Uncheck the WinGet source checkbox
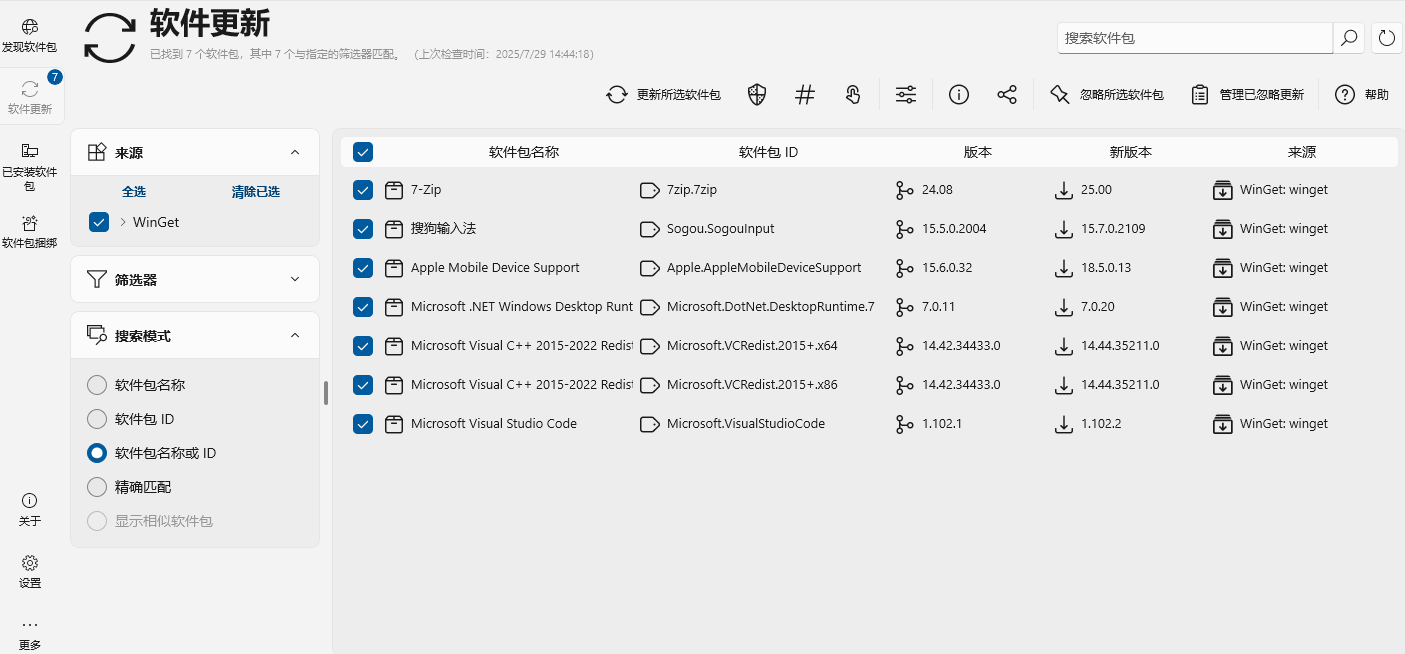This screenshot has height=654, width=1405. (99, 222)
